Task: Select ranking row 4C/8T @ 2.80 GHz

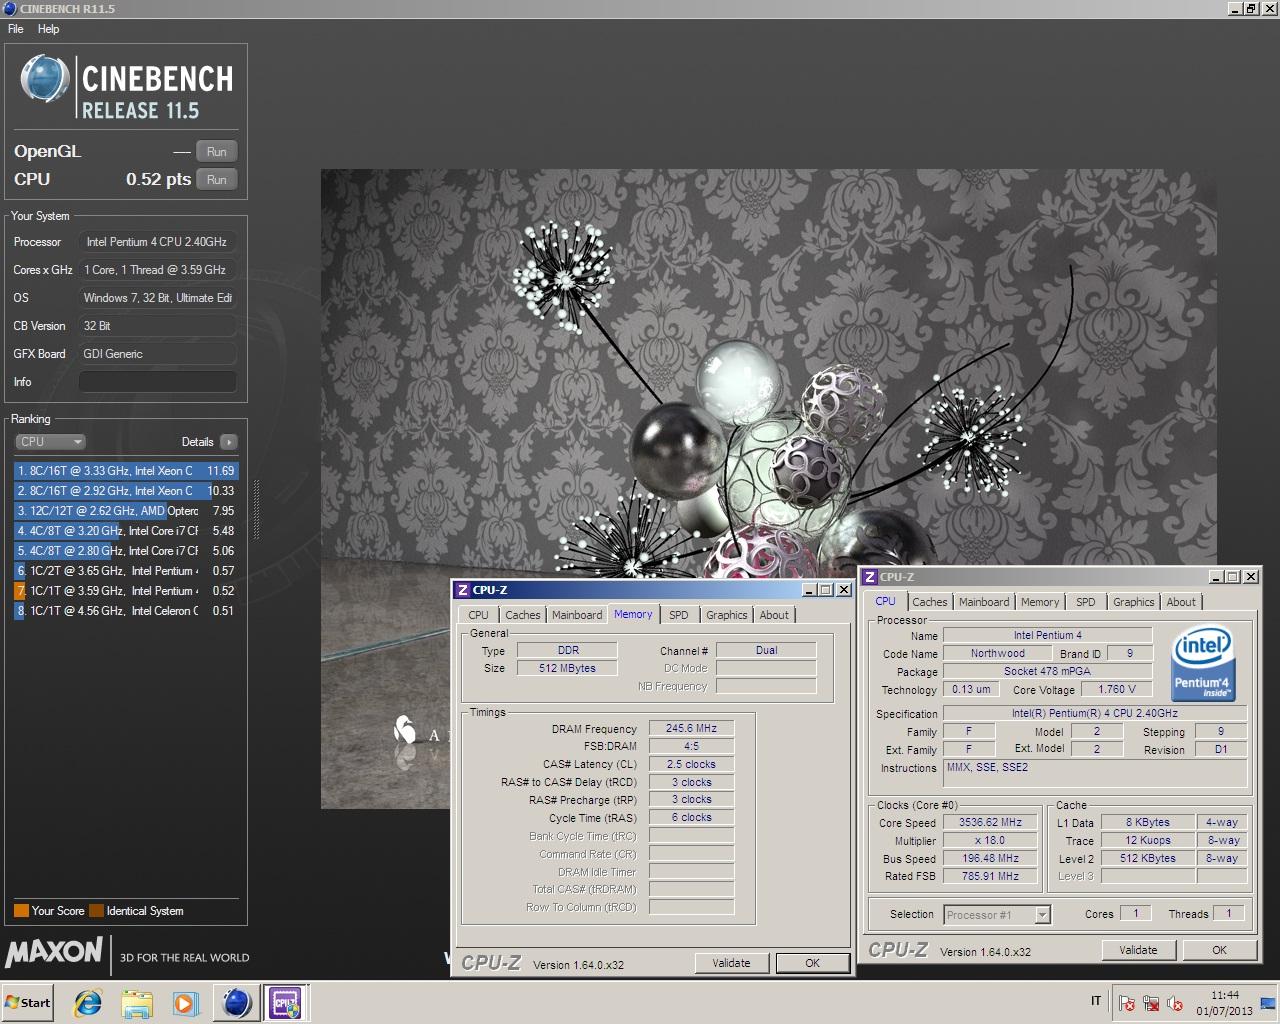Action: [125, 551]
